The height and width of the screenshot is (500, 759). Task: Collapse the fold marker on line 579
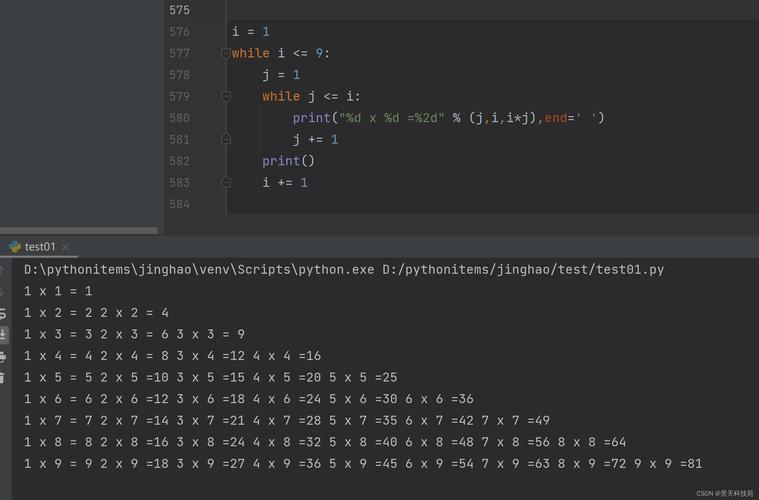pos(226,96)
